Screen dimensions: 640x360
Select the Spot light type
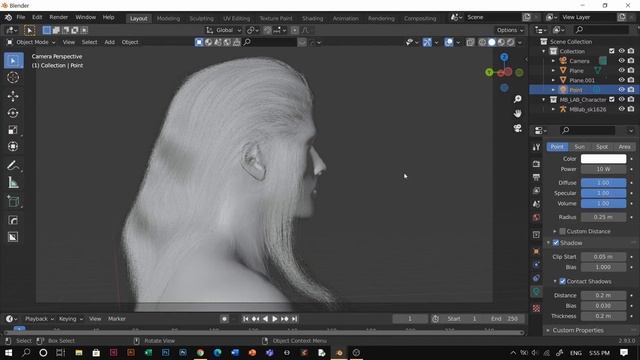602,147
